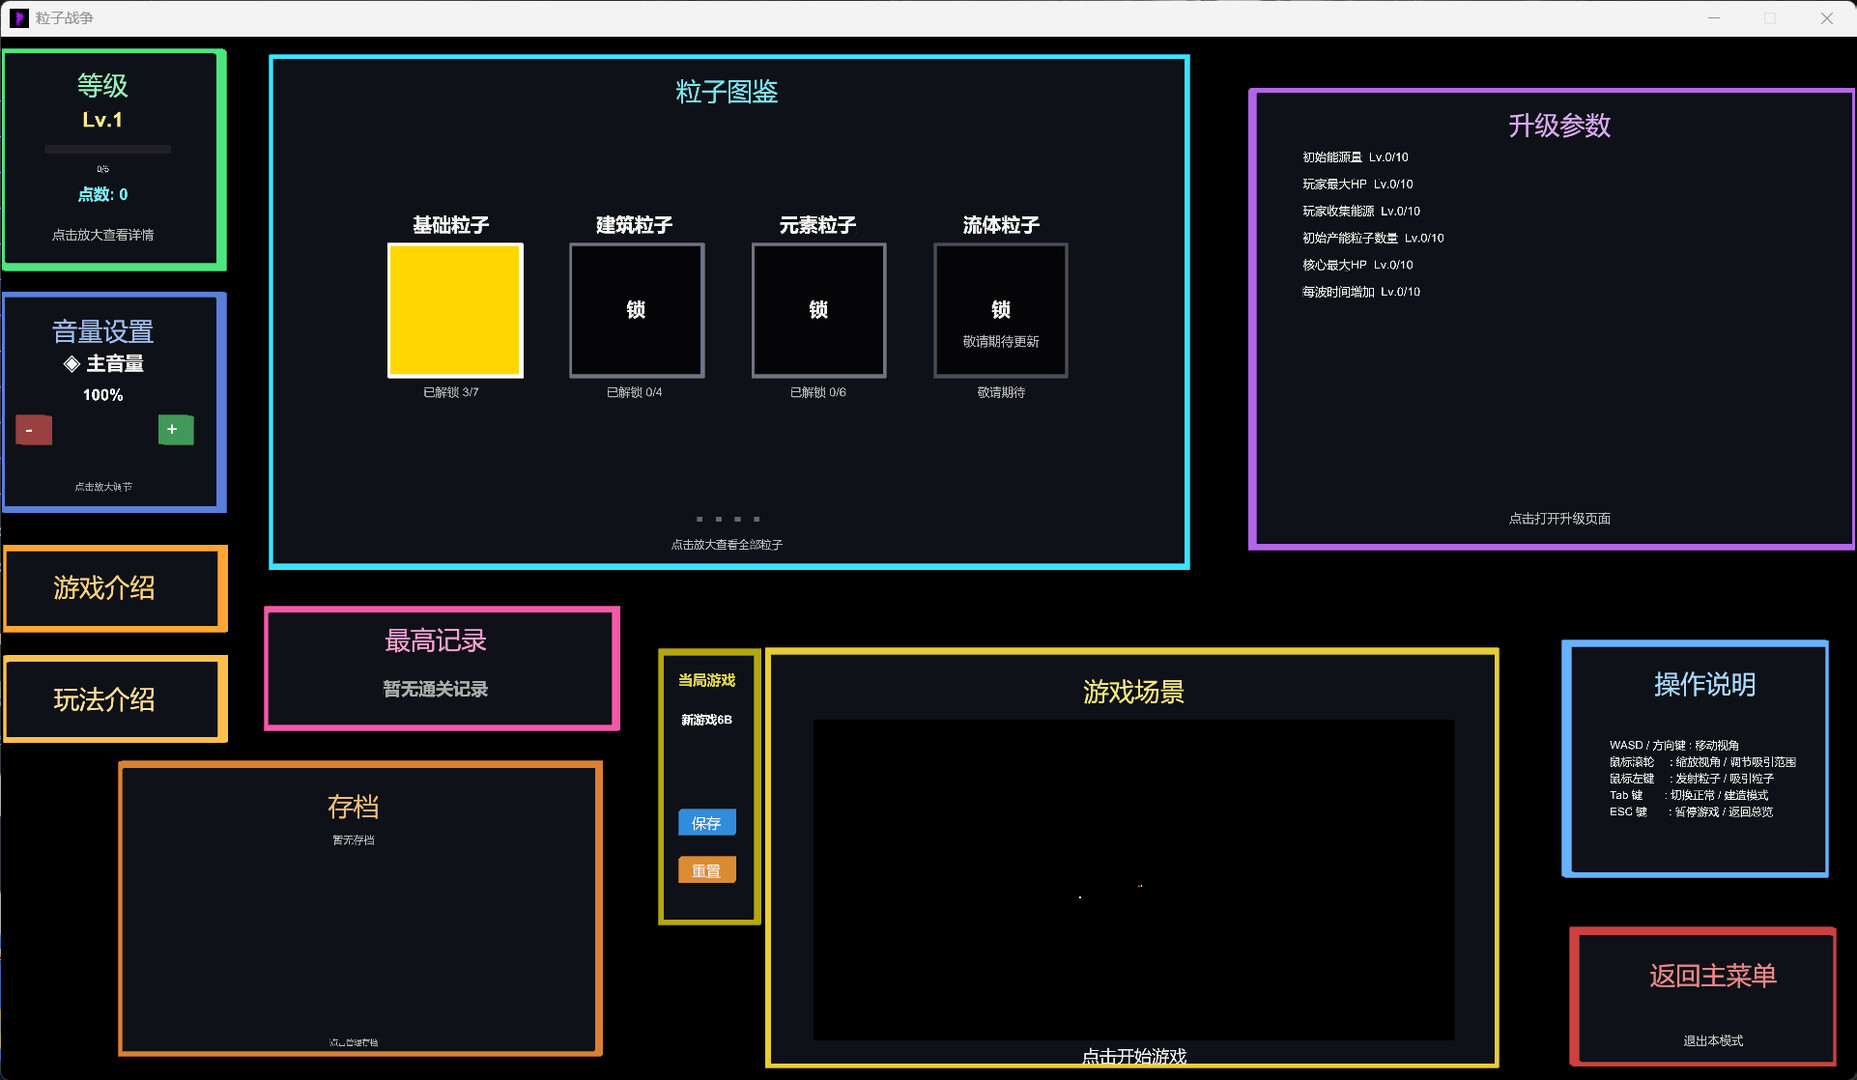Open the 玩法介绍 panel
Viewport: 1857px width, 1080px height.
[x=115, y=699]
